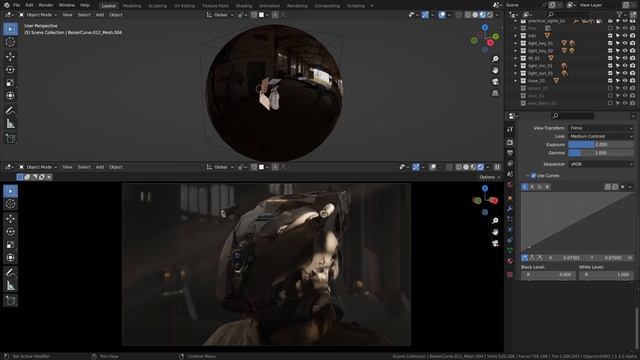This screenshot has height=360, width=640.
Task: Open Add menu in top viewport
Action: point(100,15)
